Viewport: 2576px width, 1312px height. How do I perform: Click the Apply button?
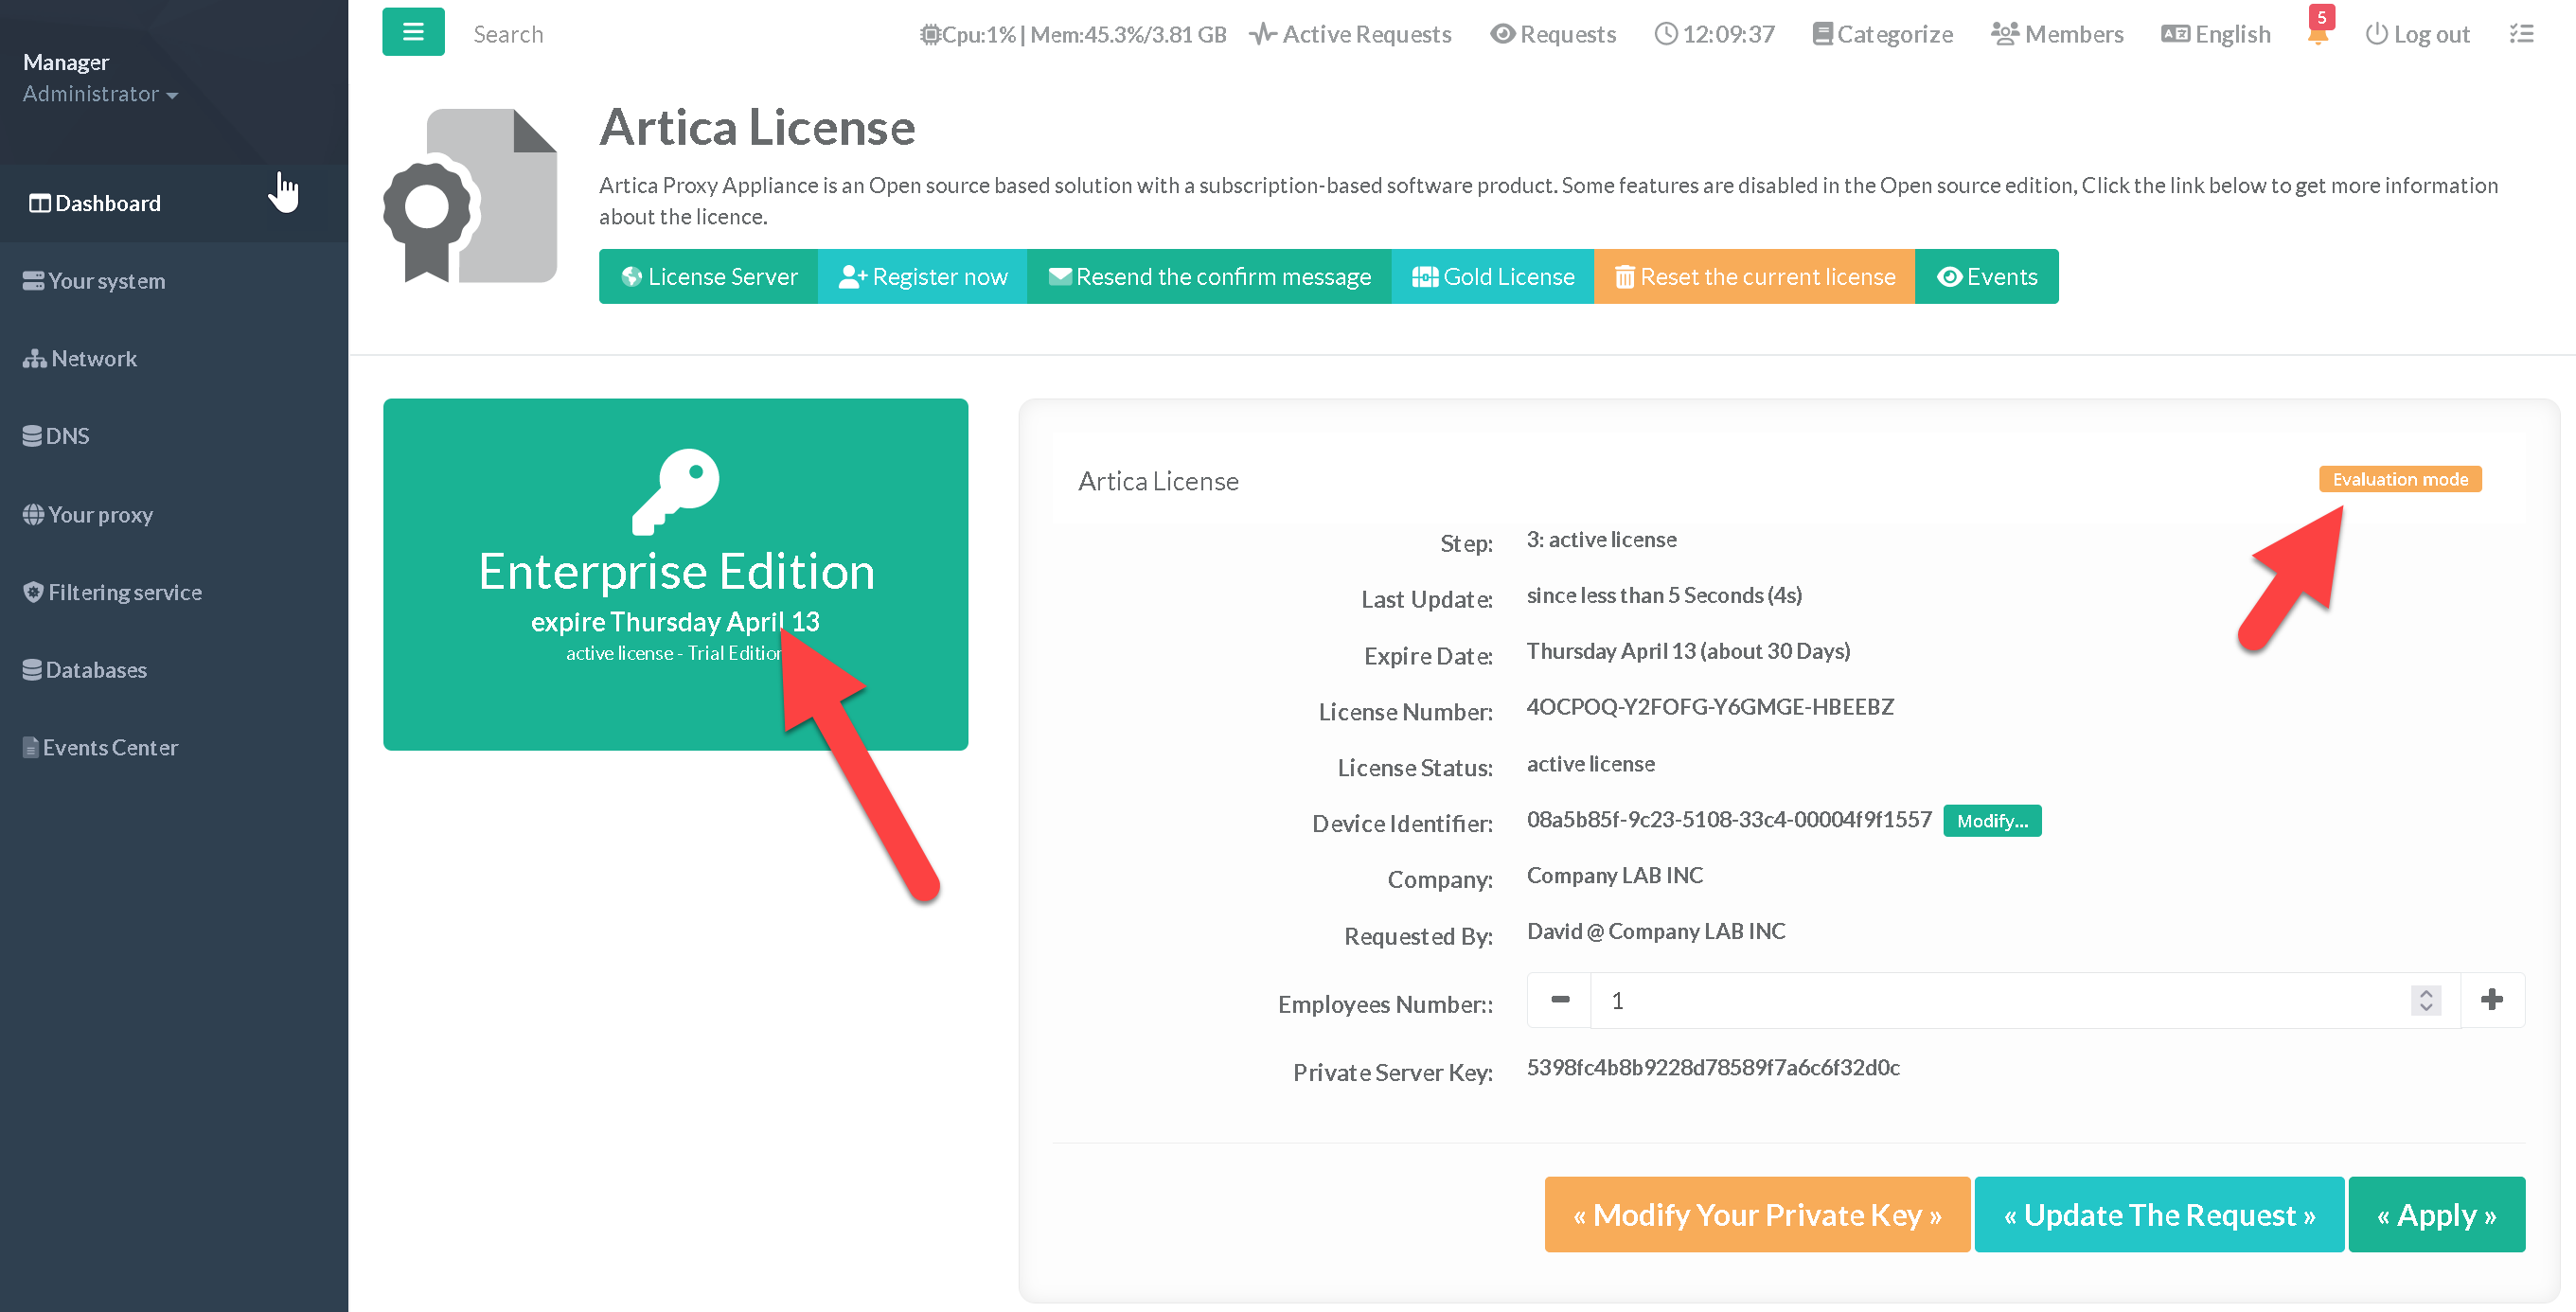point(2435,1215)
